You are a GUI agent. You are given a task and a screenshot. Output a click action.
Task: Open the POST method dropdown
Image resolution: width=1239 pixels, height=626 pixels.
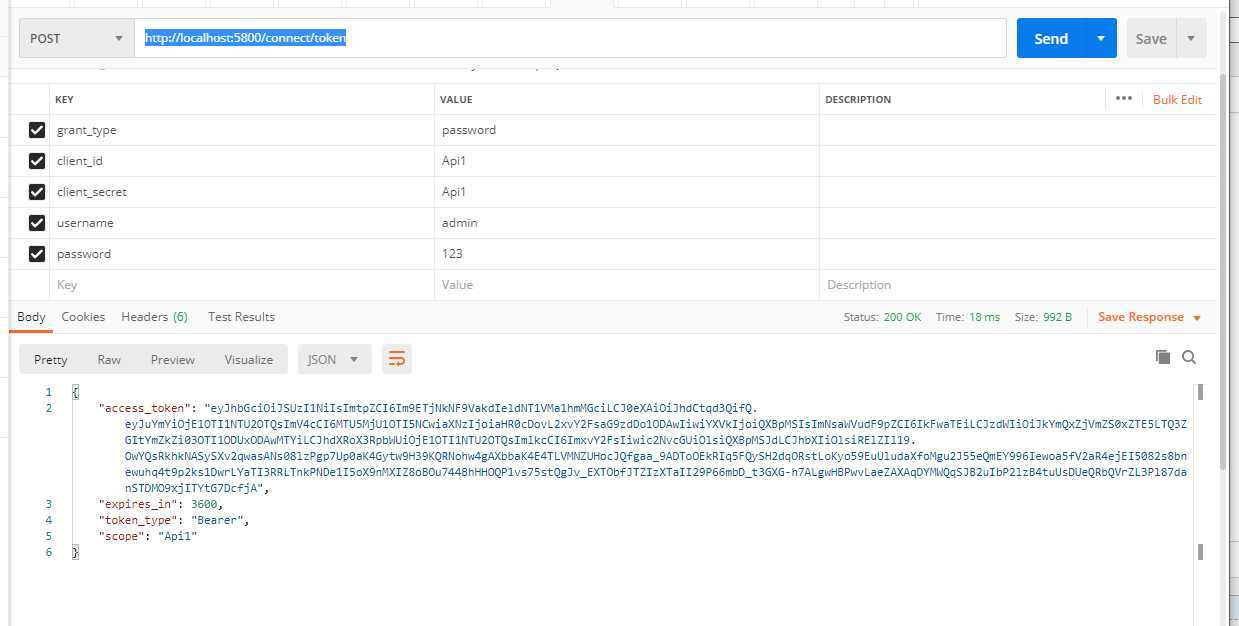pos(77,38)
